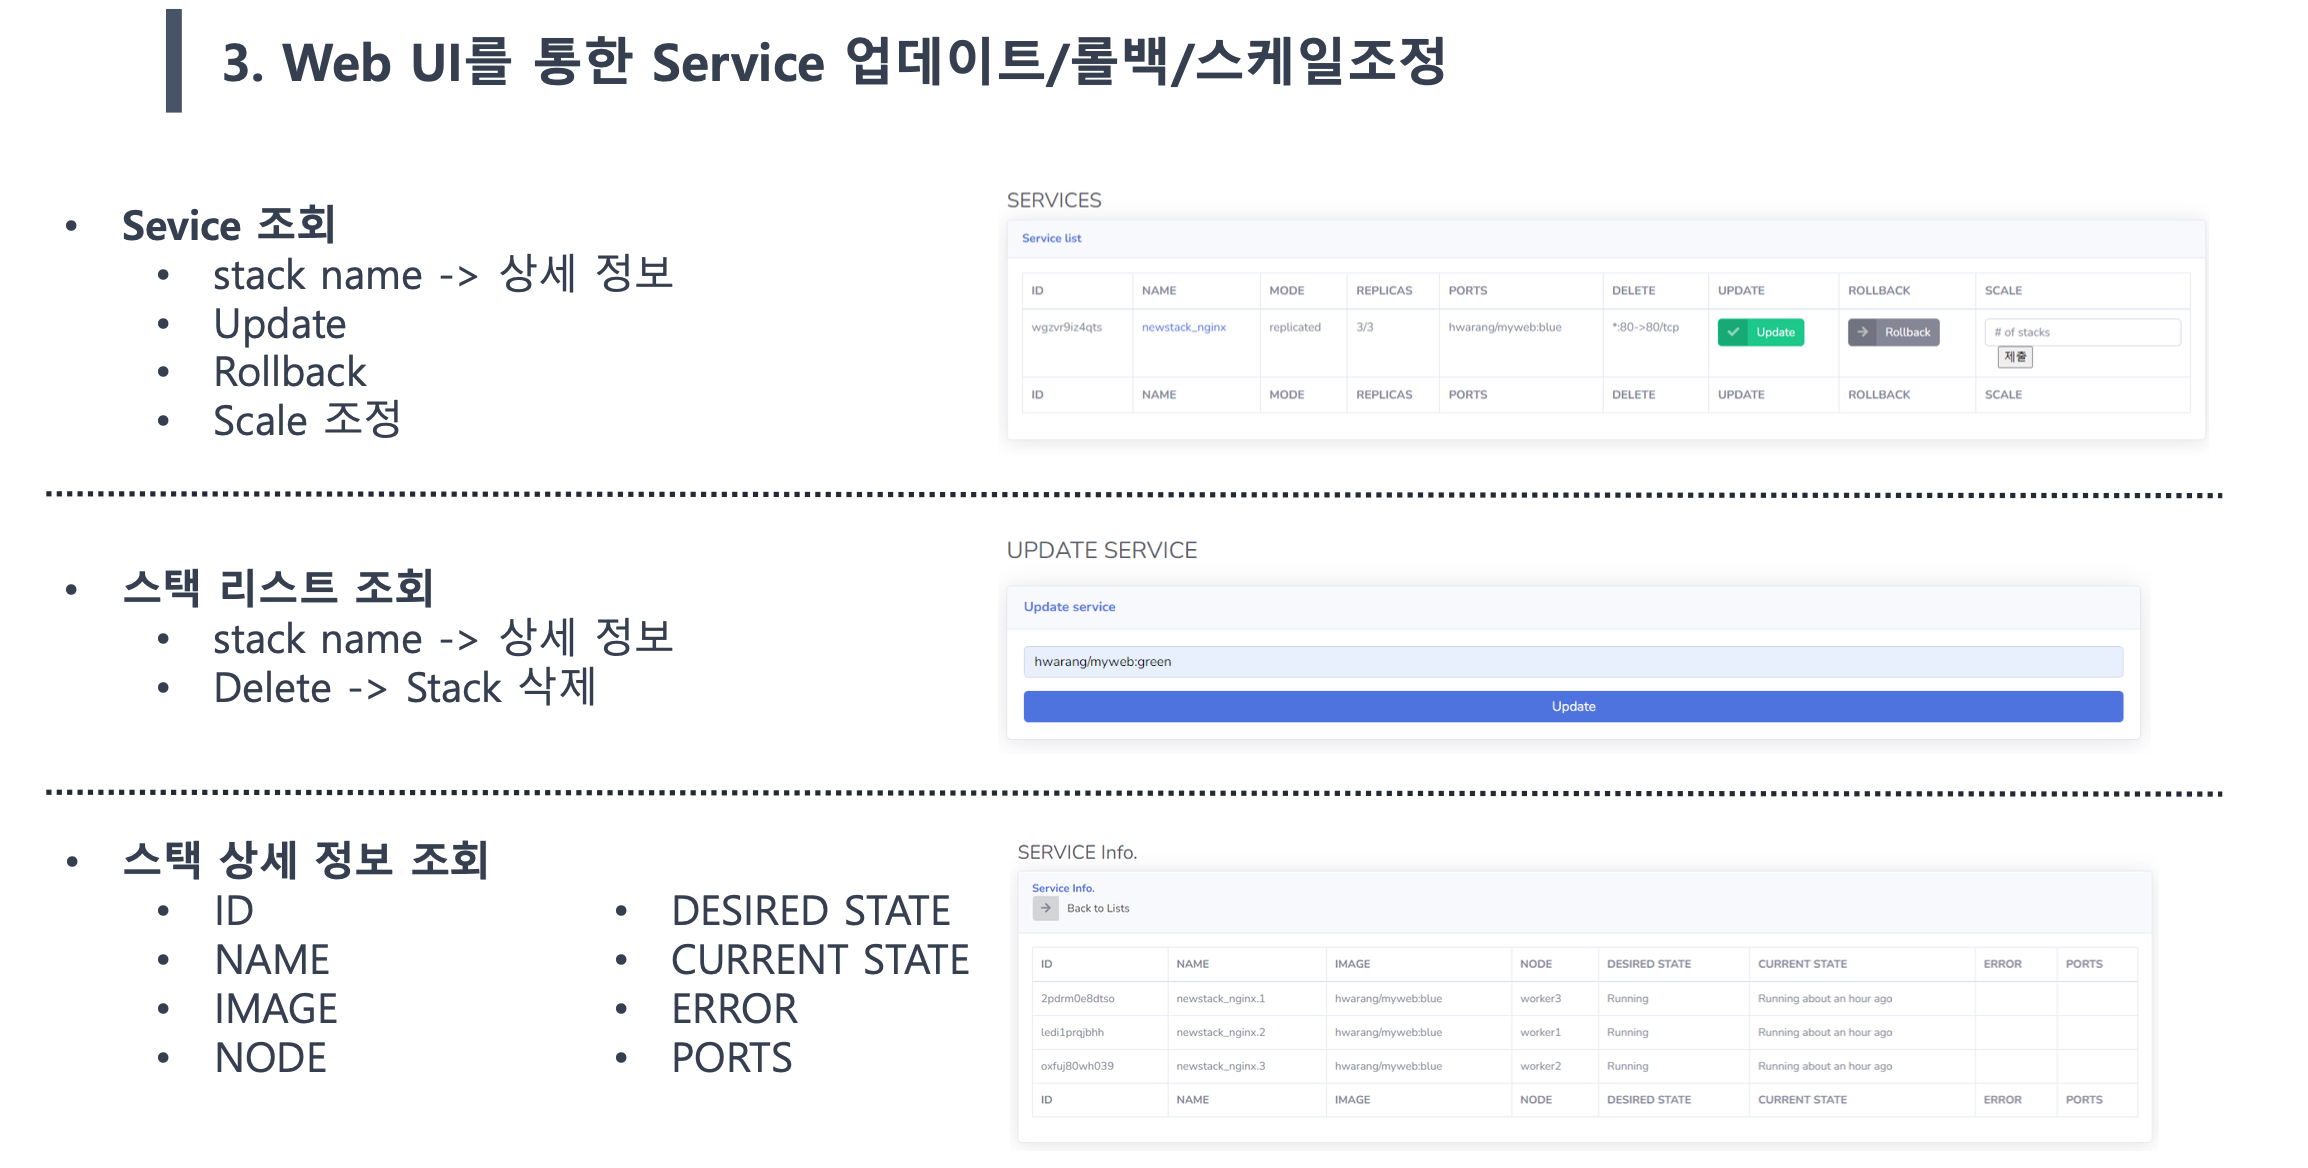The height and width of the screenshot is (1168, 2308).
Task: Select the newstack_nginx.2 task row
Action: pyautogui.click(x=1220, y=1032)
